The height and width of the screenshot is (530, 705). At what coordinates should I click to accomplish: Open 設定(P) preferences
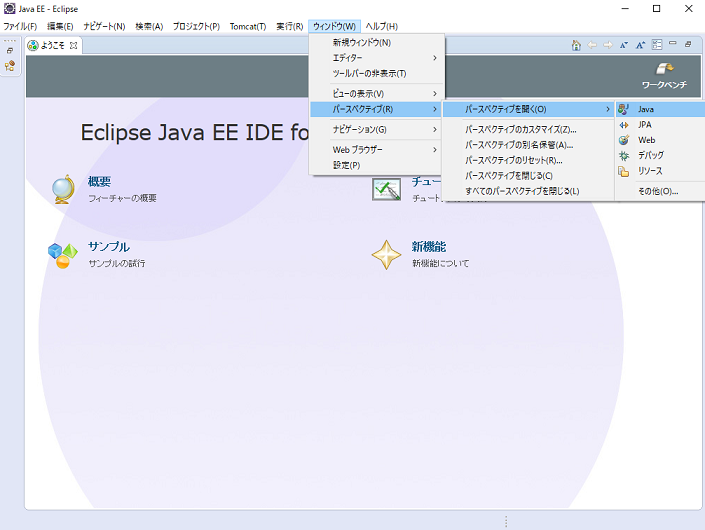click(x=376, y=165)
